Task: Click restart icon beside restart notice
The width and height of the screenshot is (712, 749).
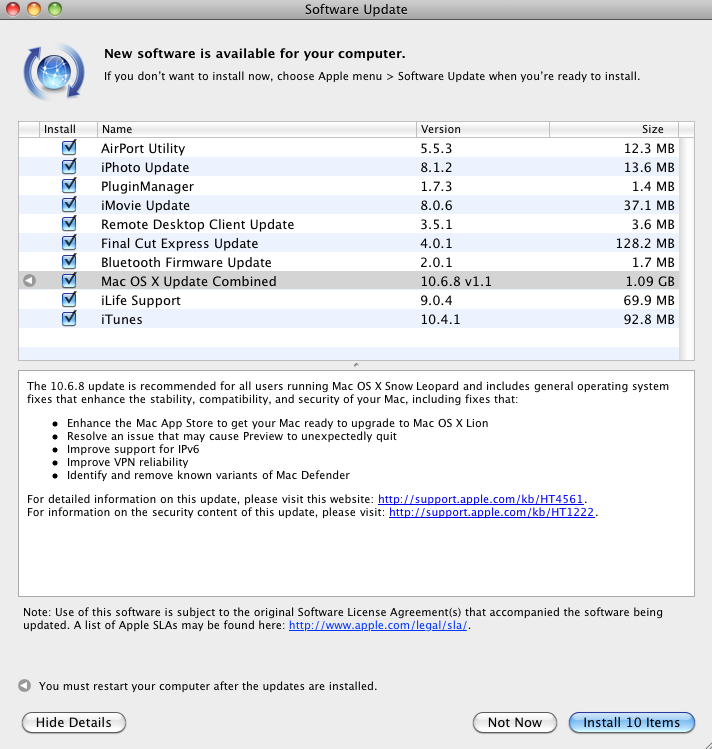Action: (24, 686)
